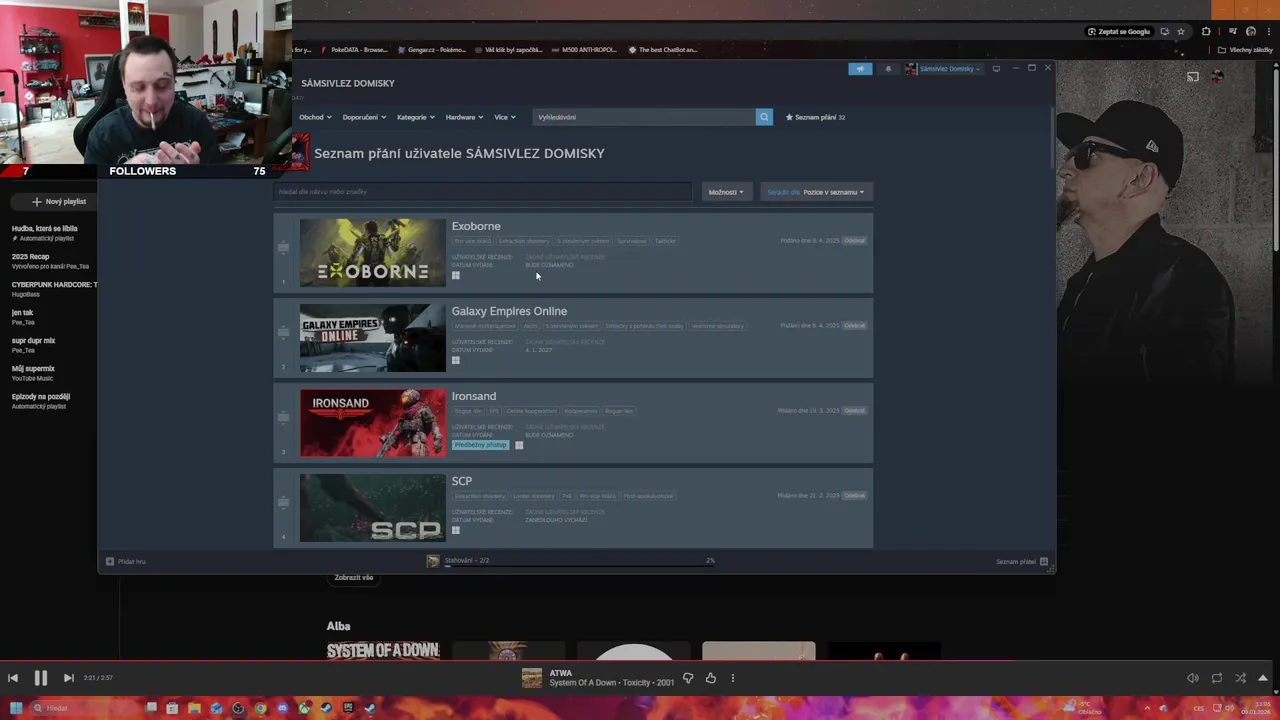
Task: Click the reorder handle for Exoborne
Action: pos(283,247)
